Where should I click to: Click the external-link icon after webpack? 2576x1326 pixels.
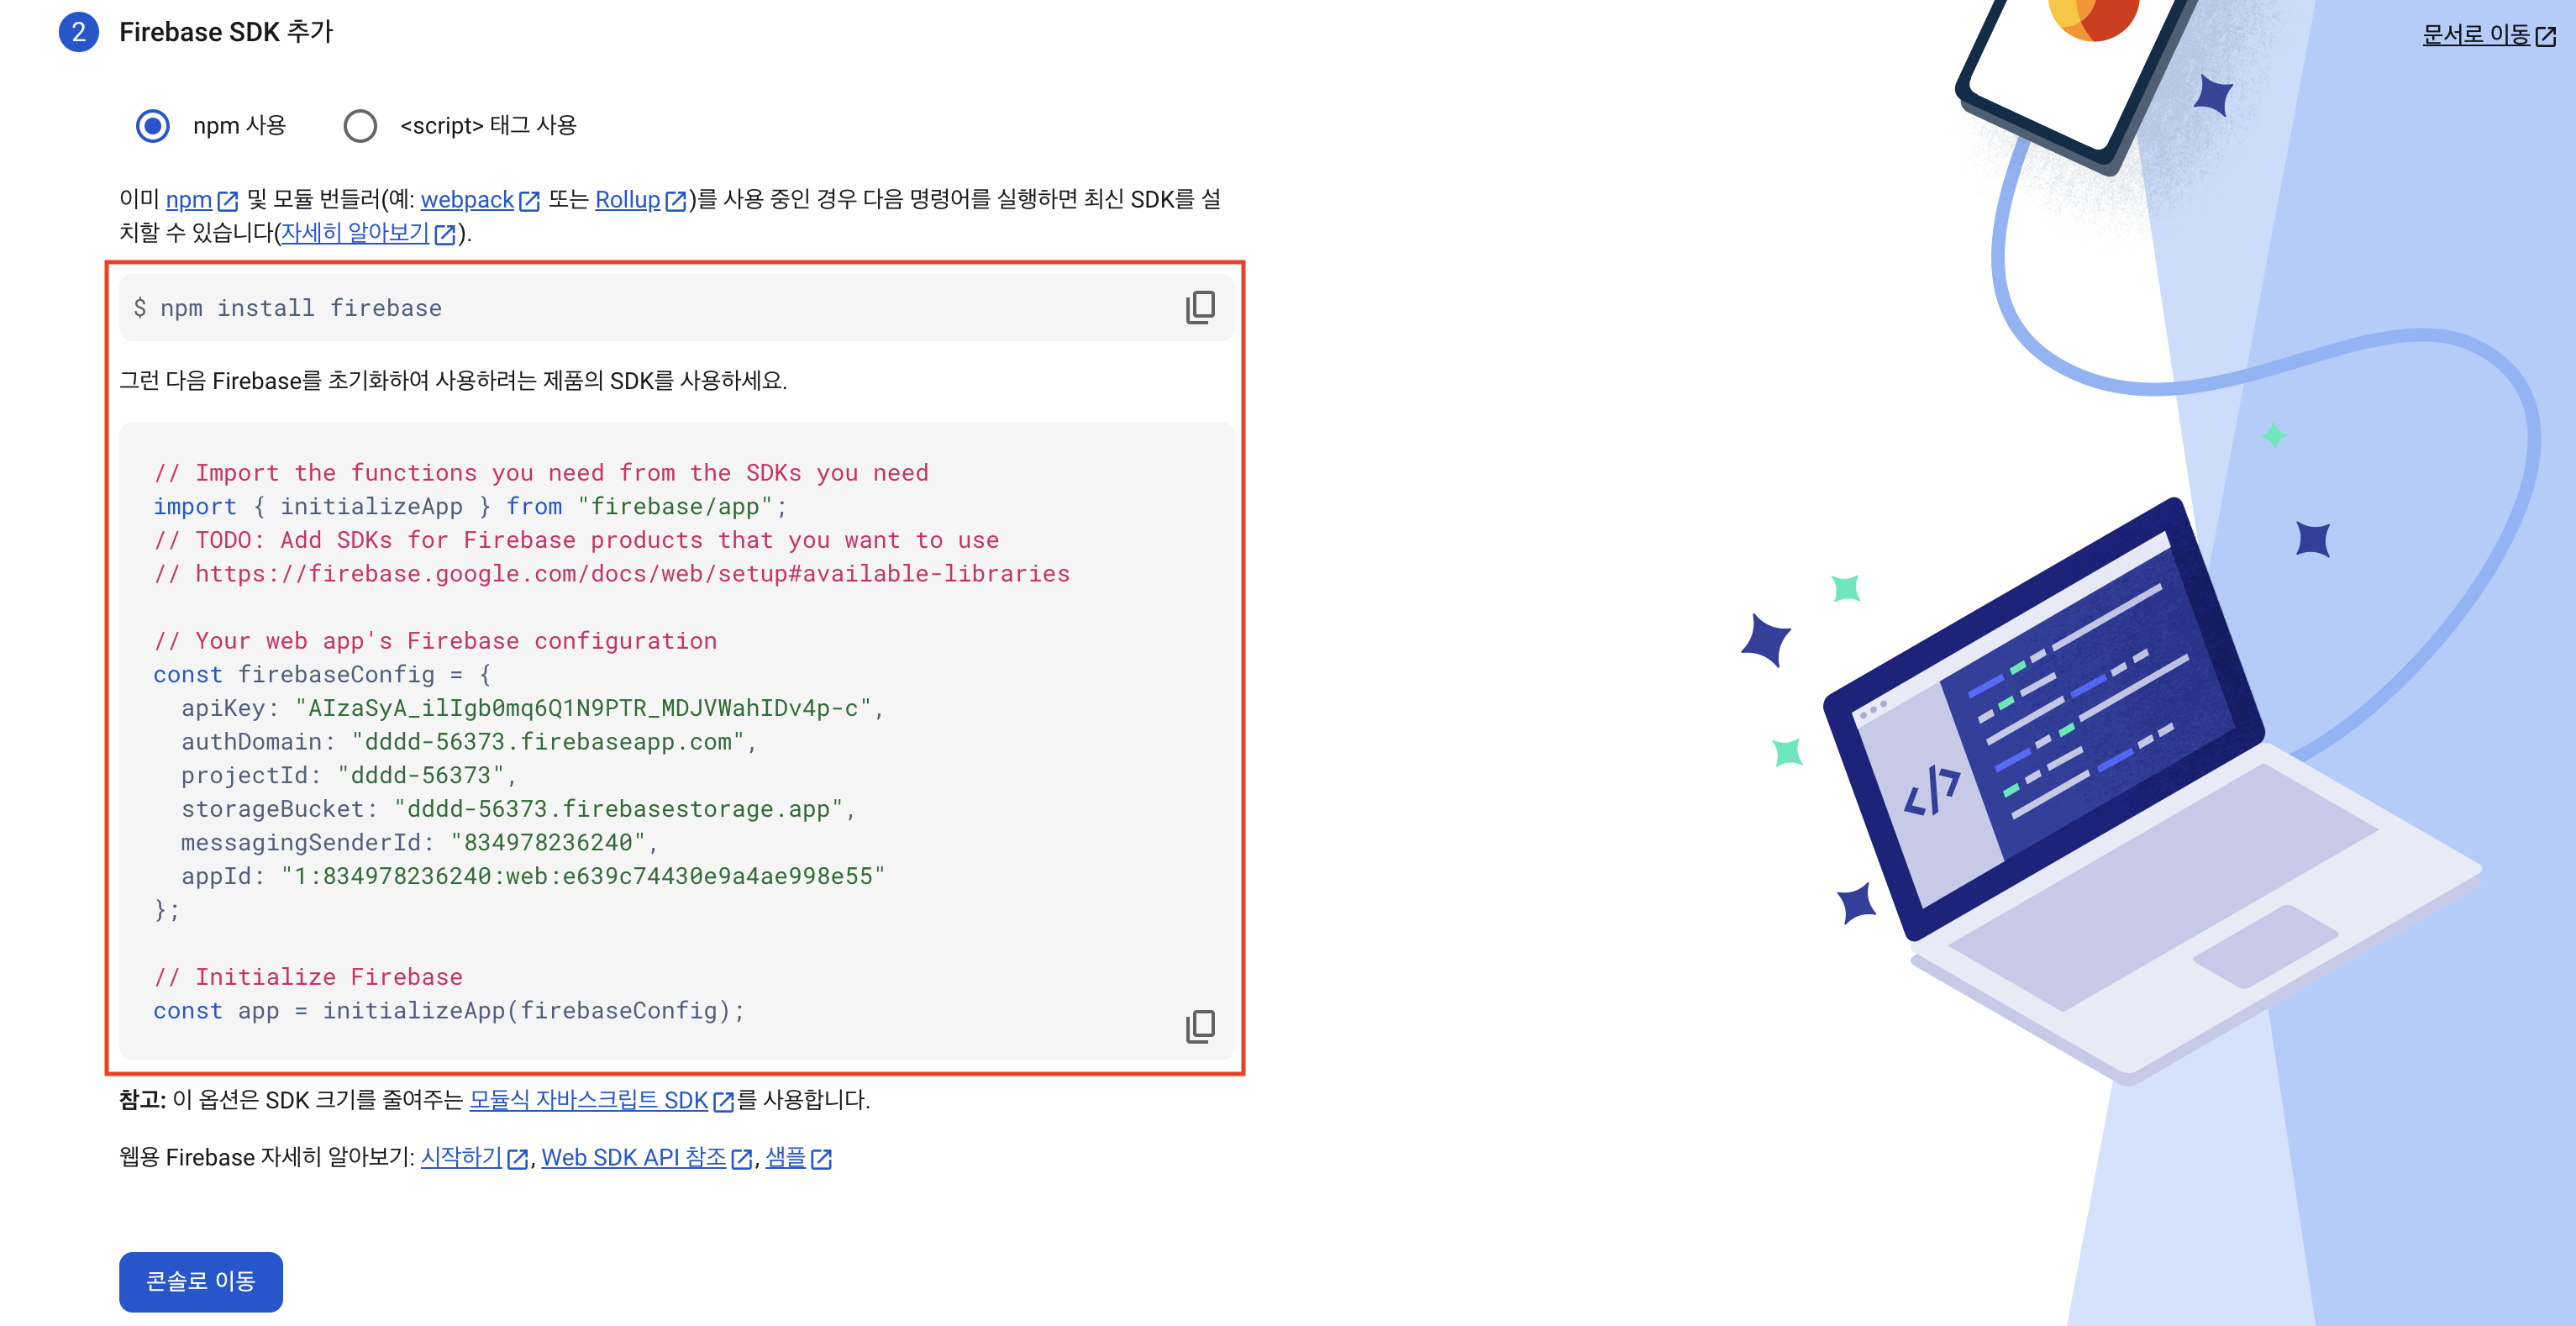(x=529, y=201)
